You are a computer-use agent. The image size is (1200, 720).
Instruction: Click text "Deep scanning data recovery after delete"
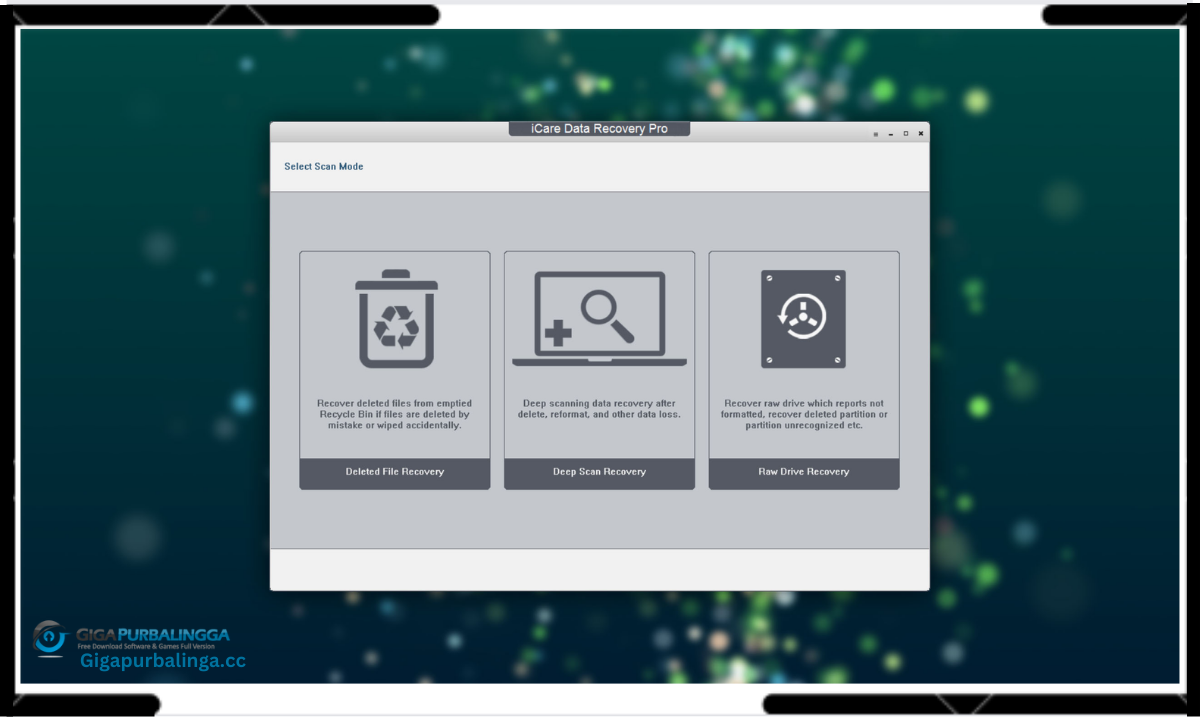pyautogui.click(x=599, y=409)
